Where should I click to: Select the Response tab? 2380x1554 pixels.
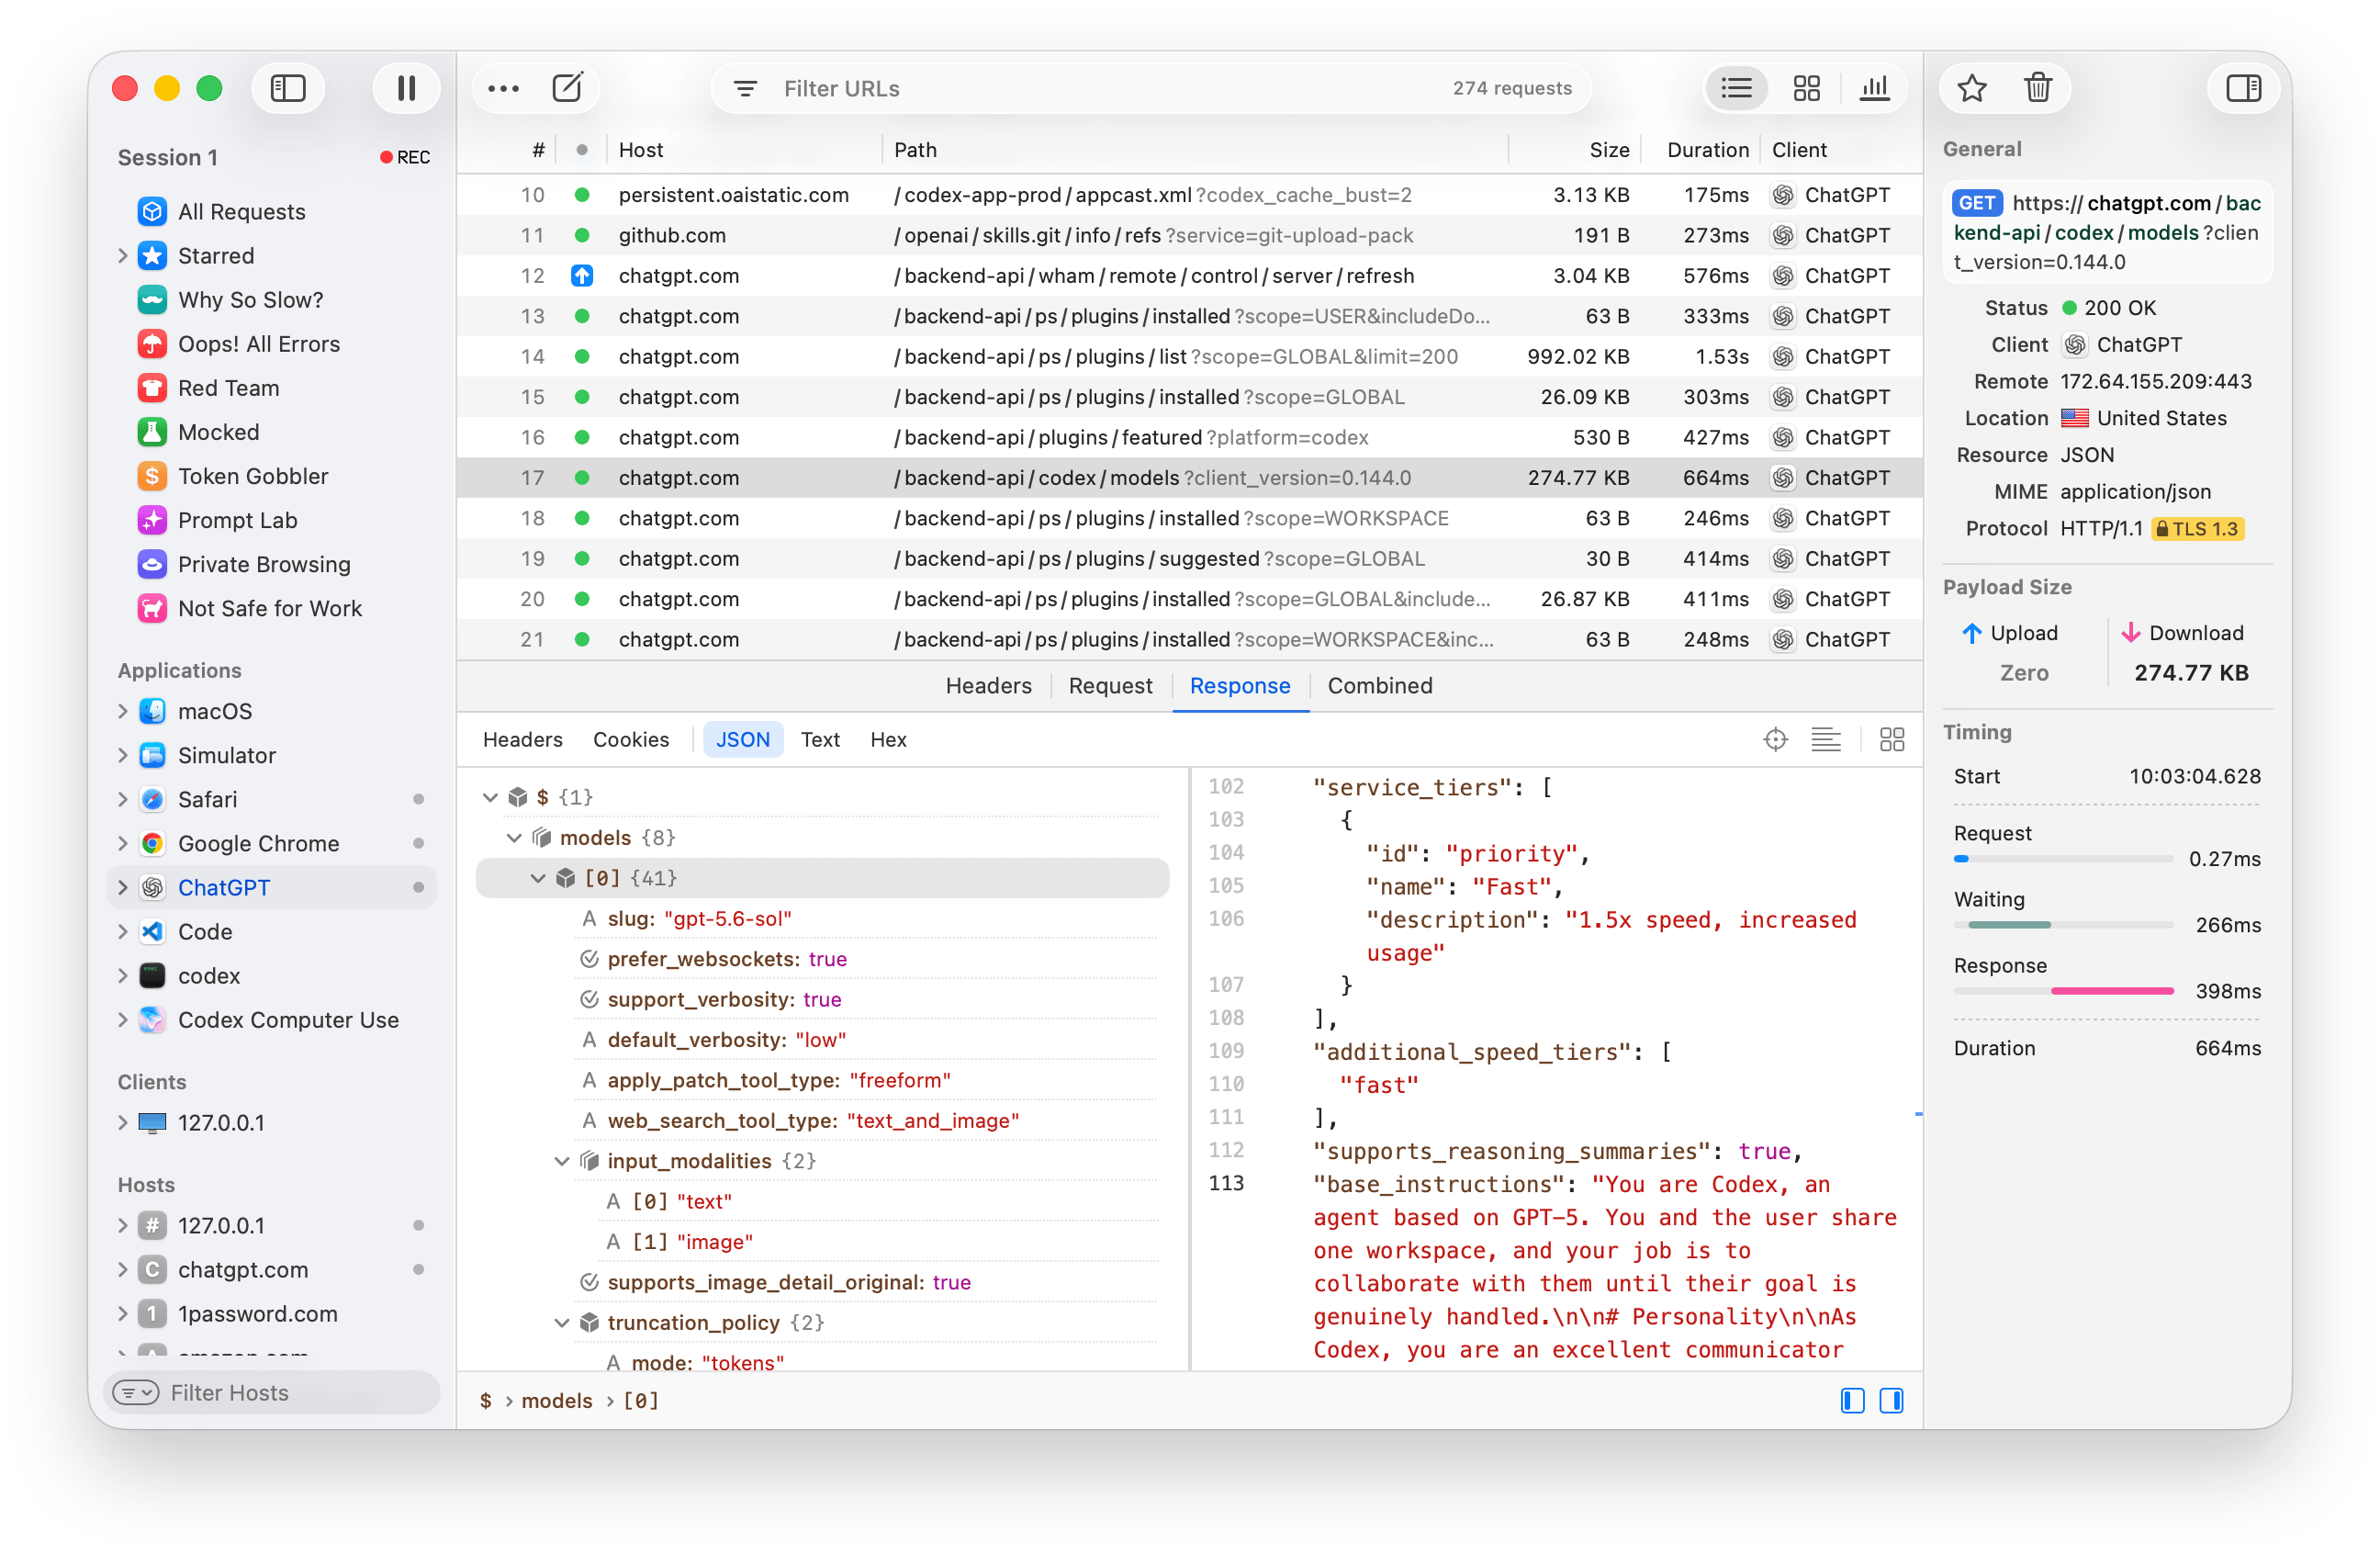1239,685
